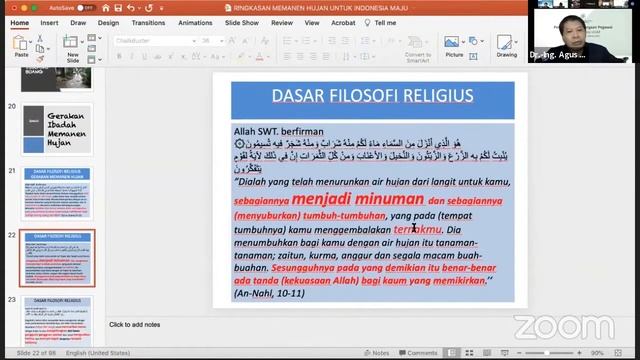Screen dimensions: 640x360
Task: Switch to the Insert tab
Action: pos(49,23)
